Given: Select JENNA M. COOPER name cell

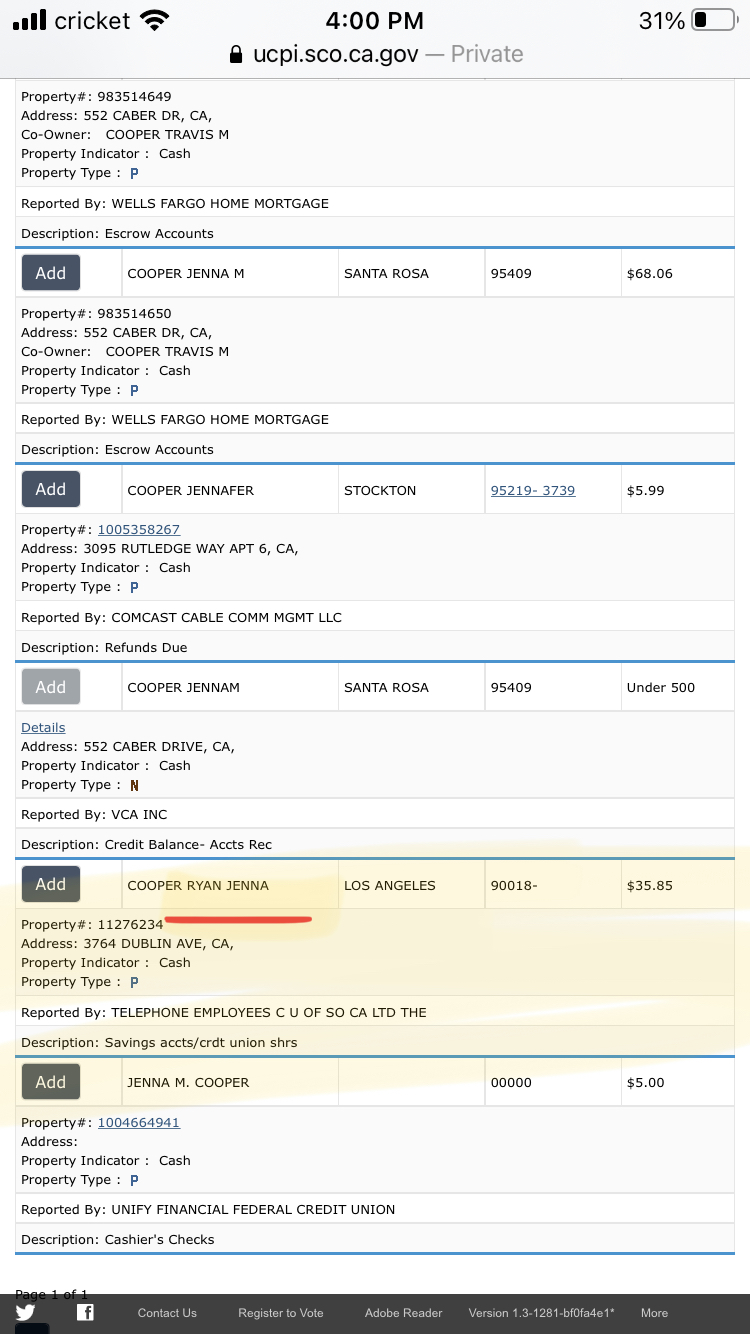Looking at the screenshot, I should pos(231,1082).
